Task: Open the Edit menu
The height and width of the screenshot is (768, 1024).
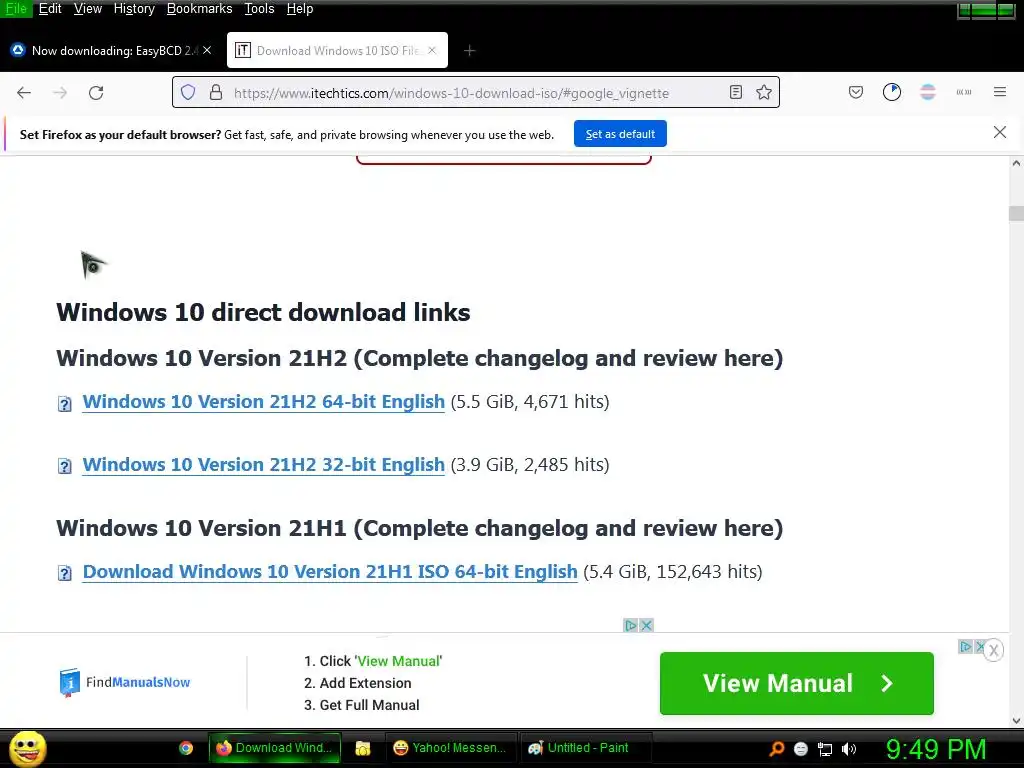Action: coord(50,8)
